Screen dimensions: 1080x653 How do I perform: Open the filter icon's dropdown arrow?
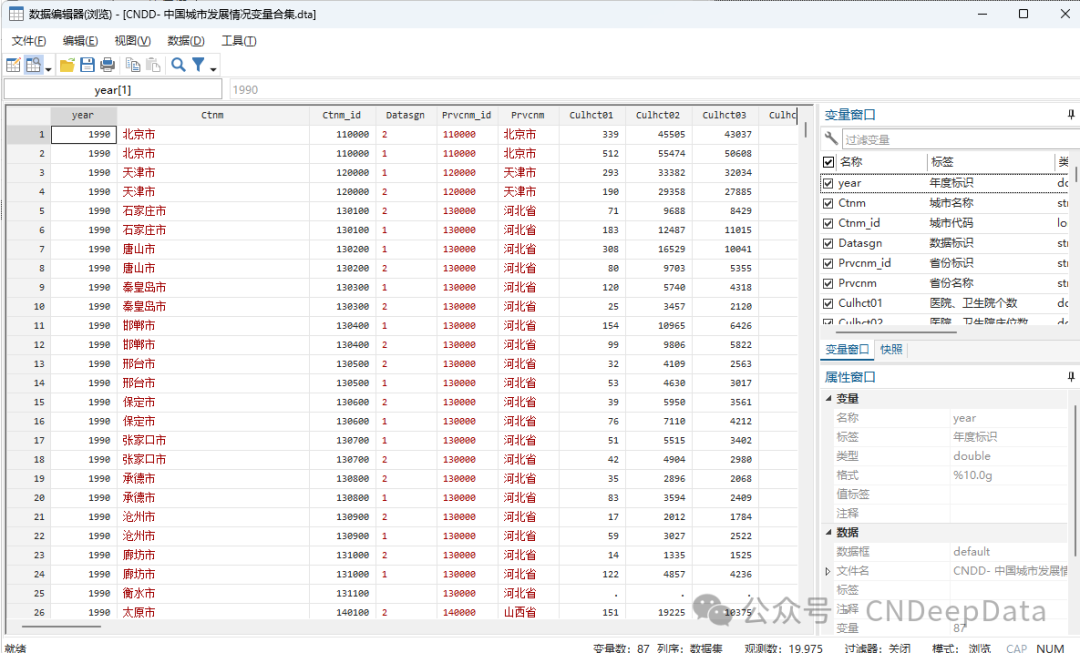[x=214, y=68]
